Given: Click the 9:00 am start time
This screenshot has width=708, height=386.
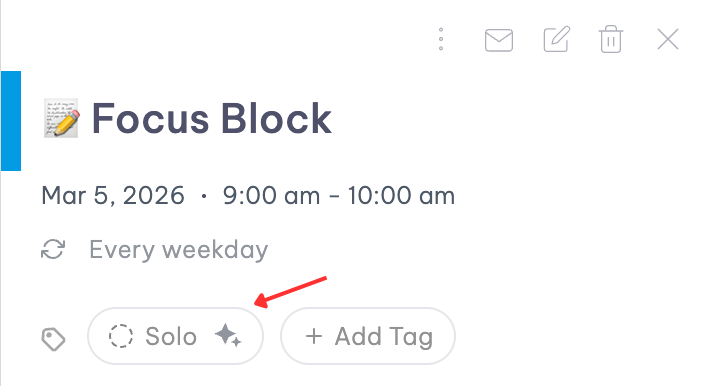Looking at the screenshot, I should [x=271, y=196].
